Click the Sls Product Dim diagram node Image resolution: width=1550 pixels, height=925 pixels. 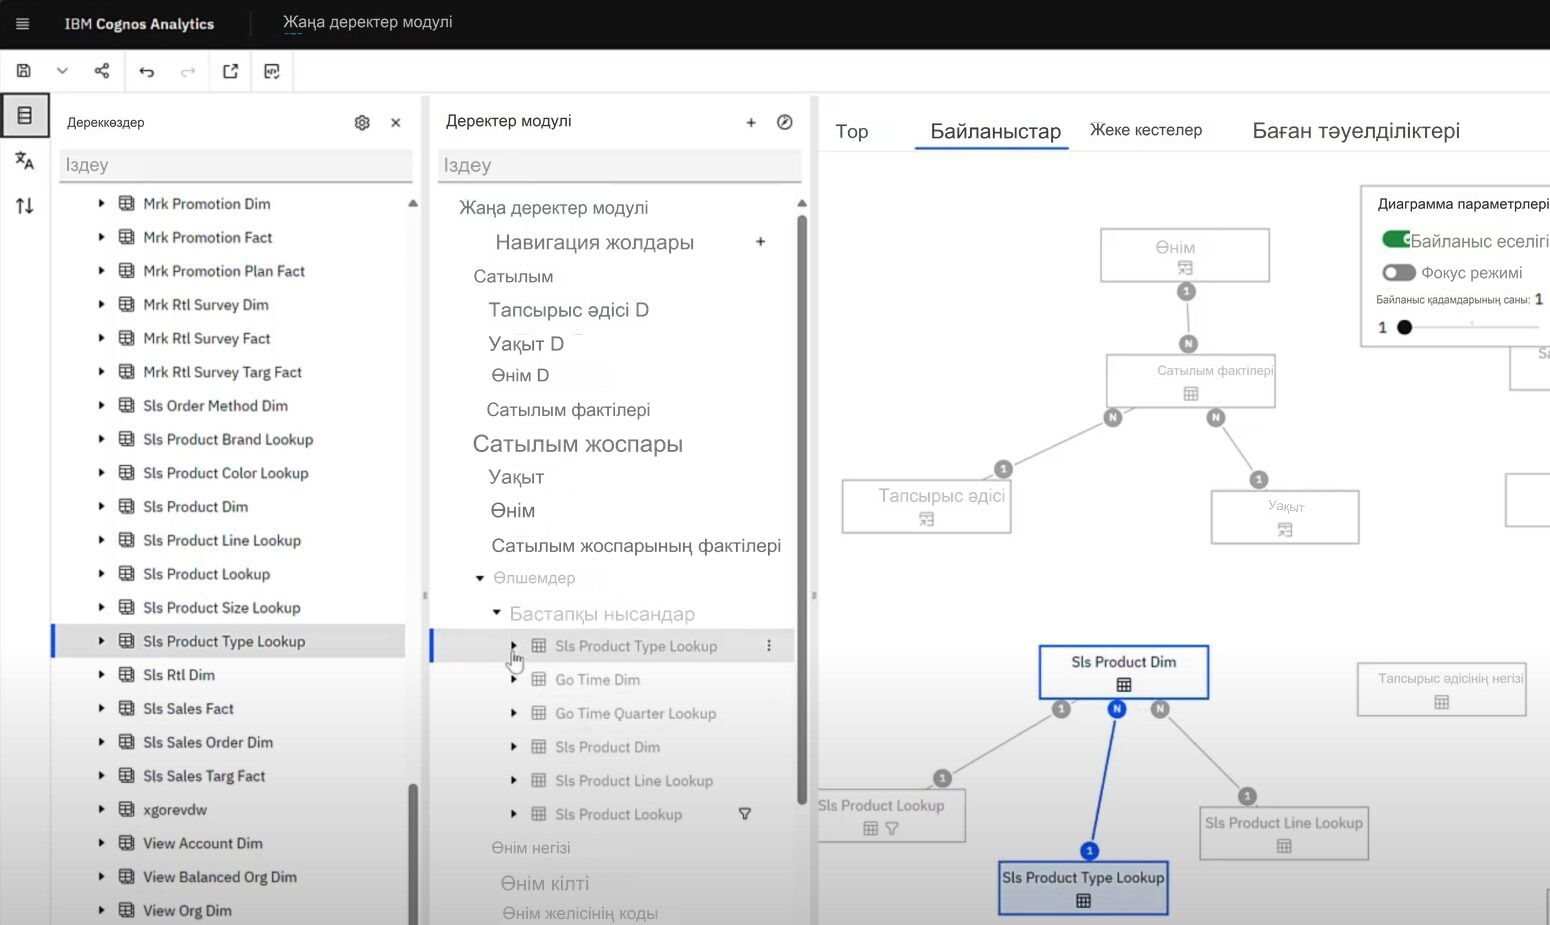[x=1124, y=672]
